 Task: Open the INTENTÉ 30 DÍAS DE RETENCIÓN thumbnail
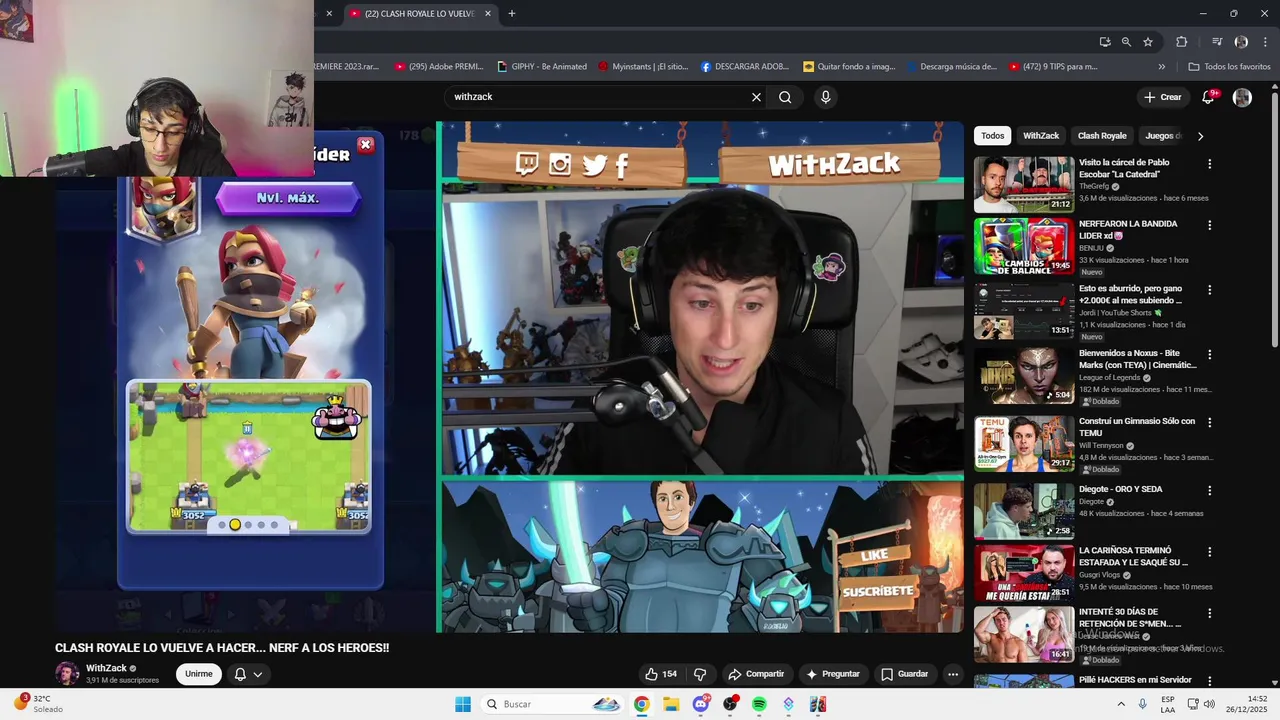pyautogui.click(x=1024, y=634)
